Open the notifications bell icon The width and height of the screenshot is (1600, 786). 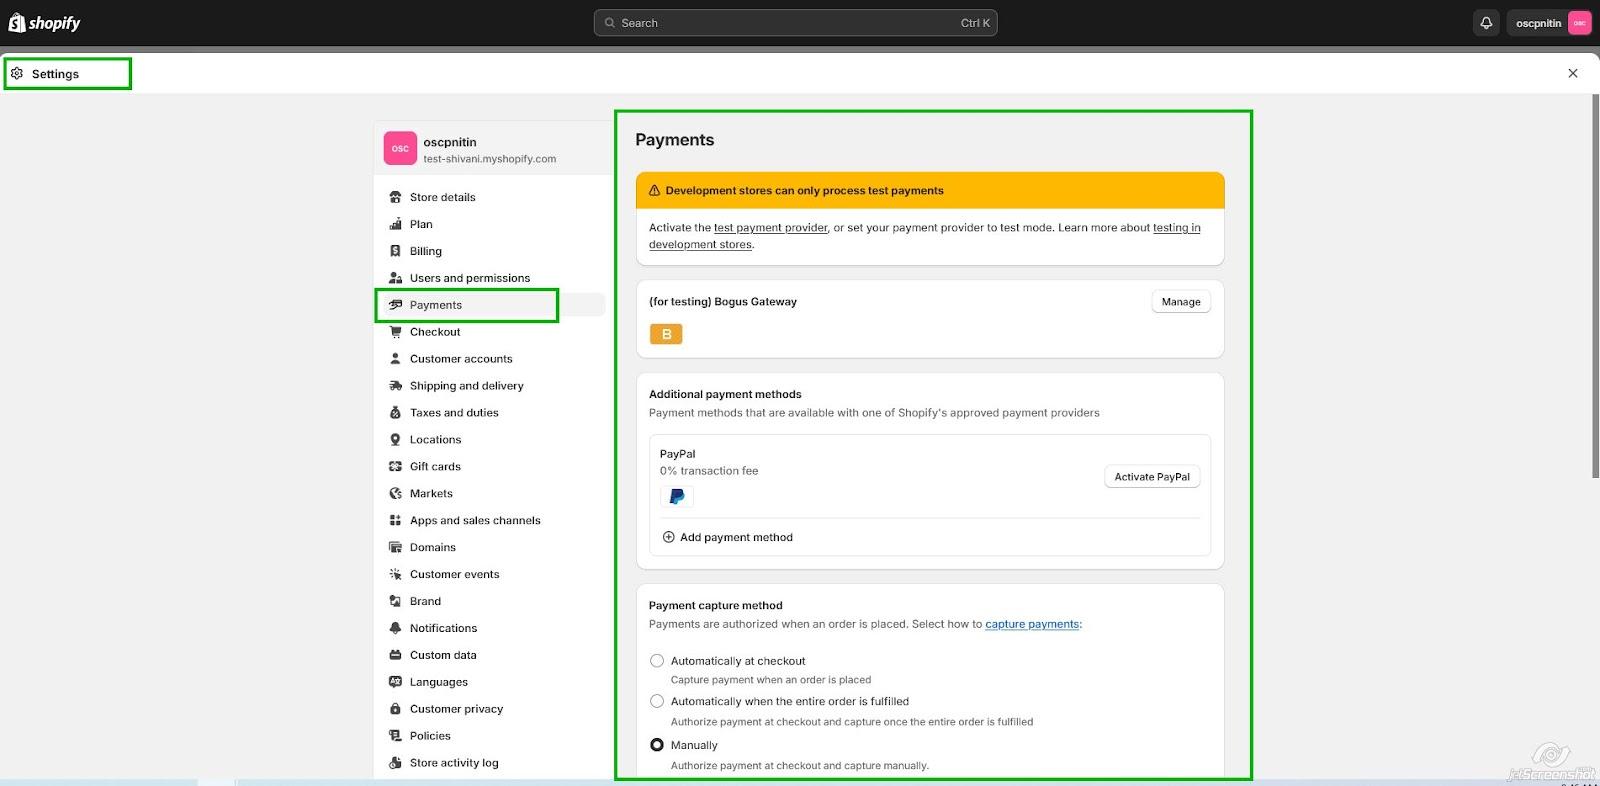coord(1486,23)
